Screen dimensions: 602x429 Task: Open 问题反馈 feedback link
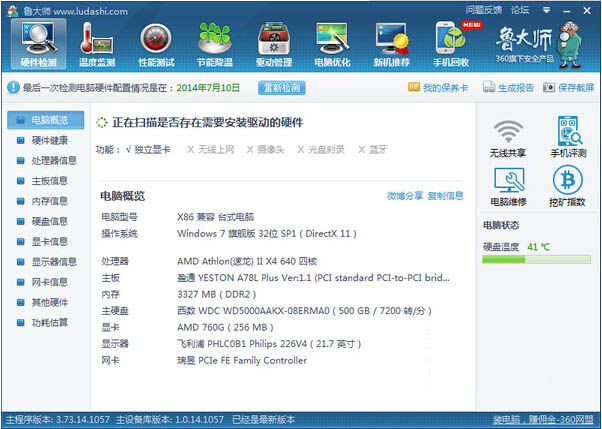tap(484, 10)
